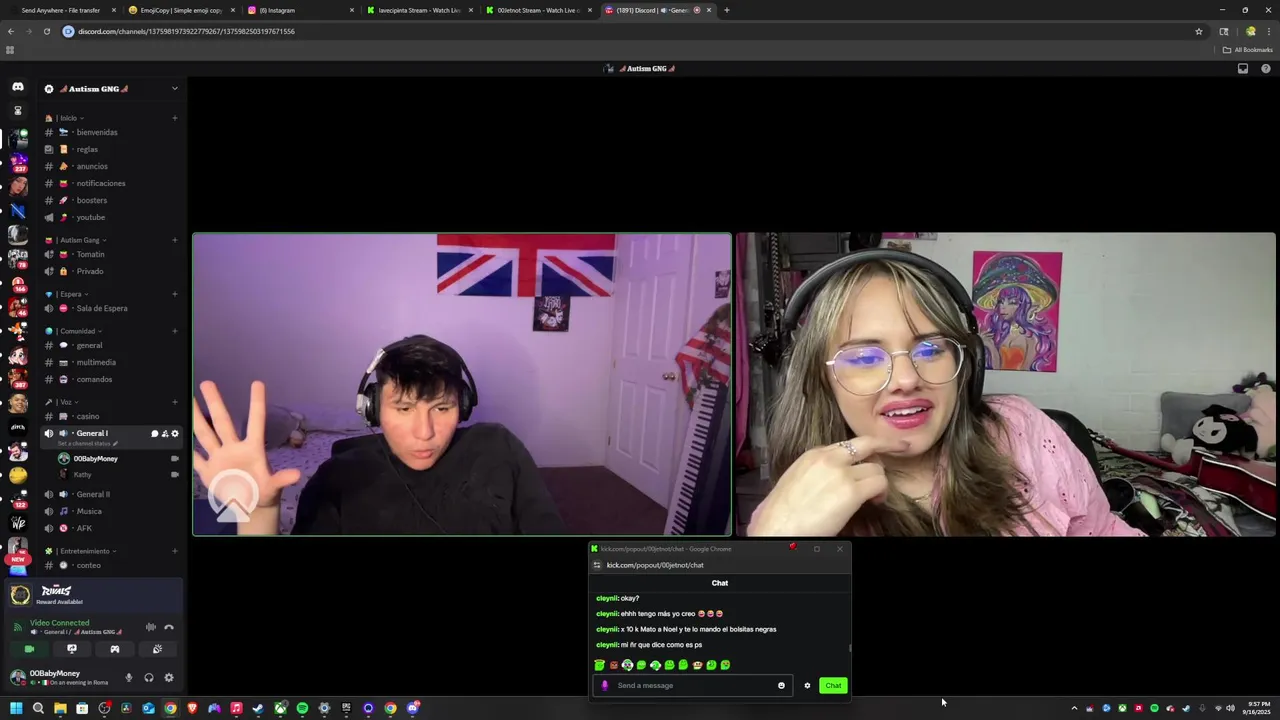Screen dimensions: 1280x720
Task: Collapse the Autism Gang category
Action: 76,240
